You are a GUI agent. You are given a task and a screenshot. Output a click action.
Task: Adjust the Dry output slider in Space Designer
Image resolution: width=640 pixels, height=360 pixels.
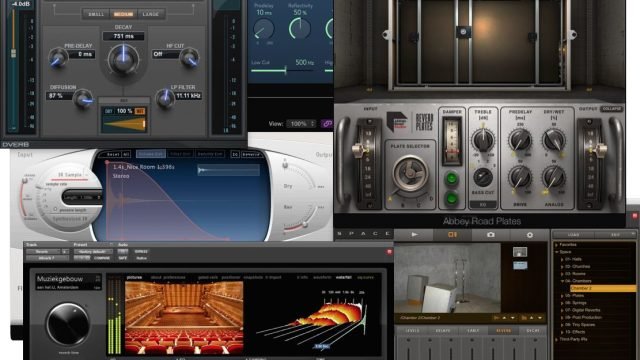285,164
